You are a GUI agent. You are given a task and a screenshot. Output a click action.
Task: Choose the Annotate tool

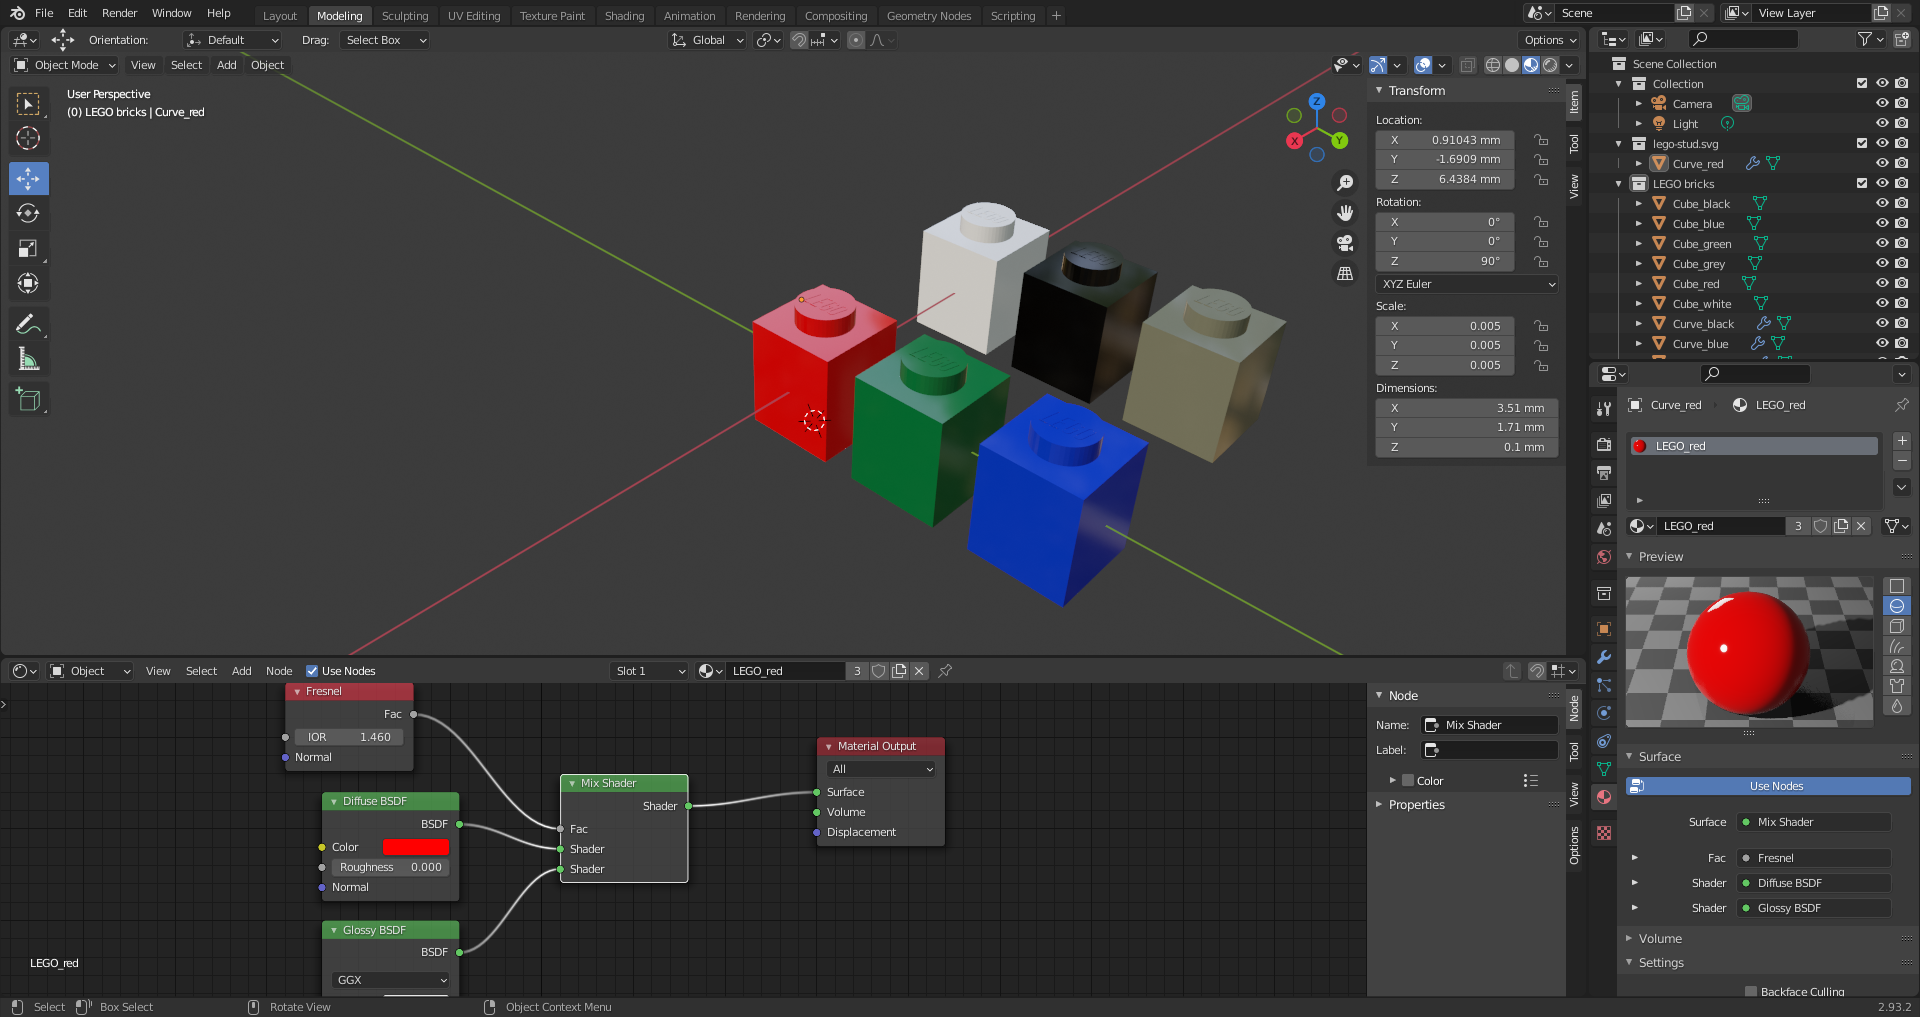[28, 324]
